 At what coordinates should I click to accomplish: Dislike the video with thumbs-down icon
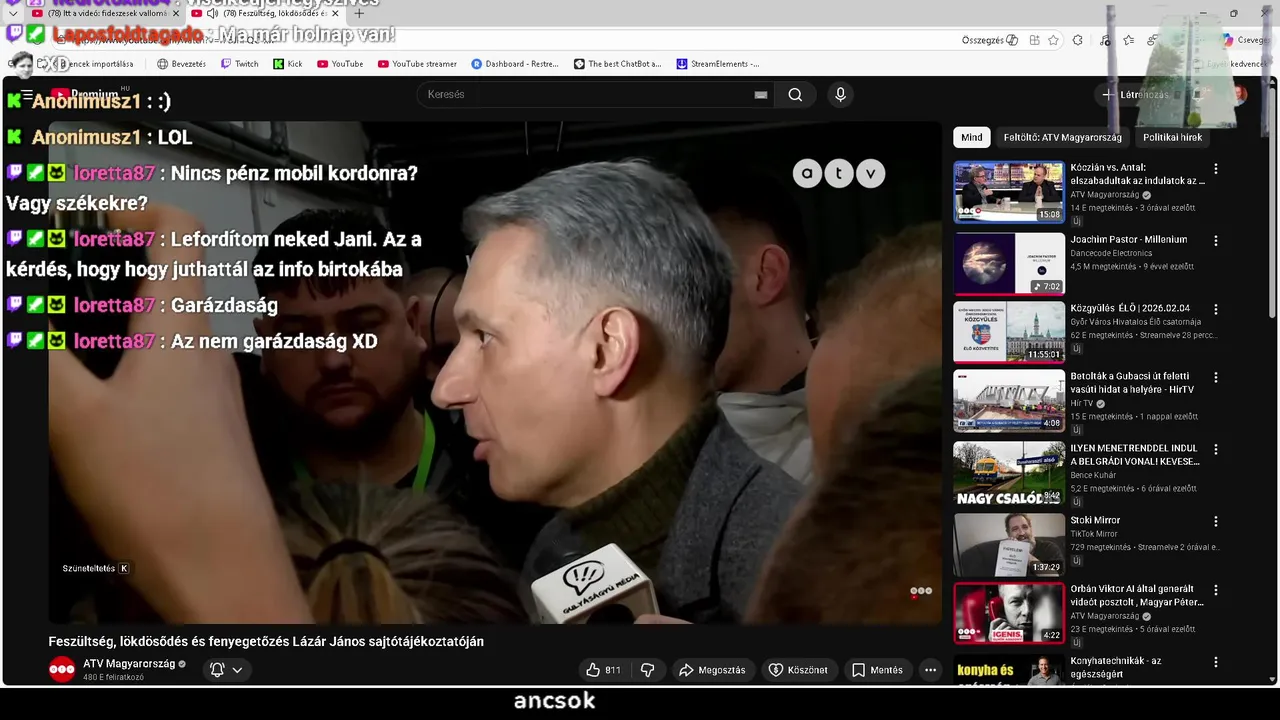[647, 670]
